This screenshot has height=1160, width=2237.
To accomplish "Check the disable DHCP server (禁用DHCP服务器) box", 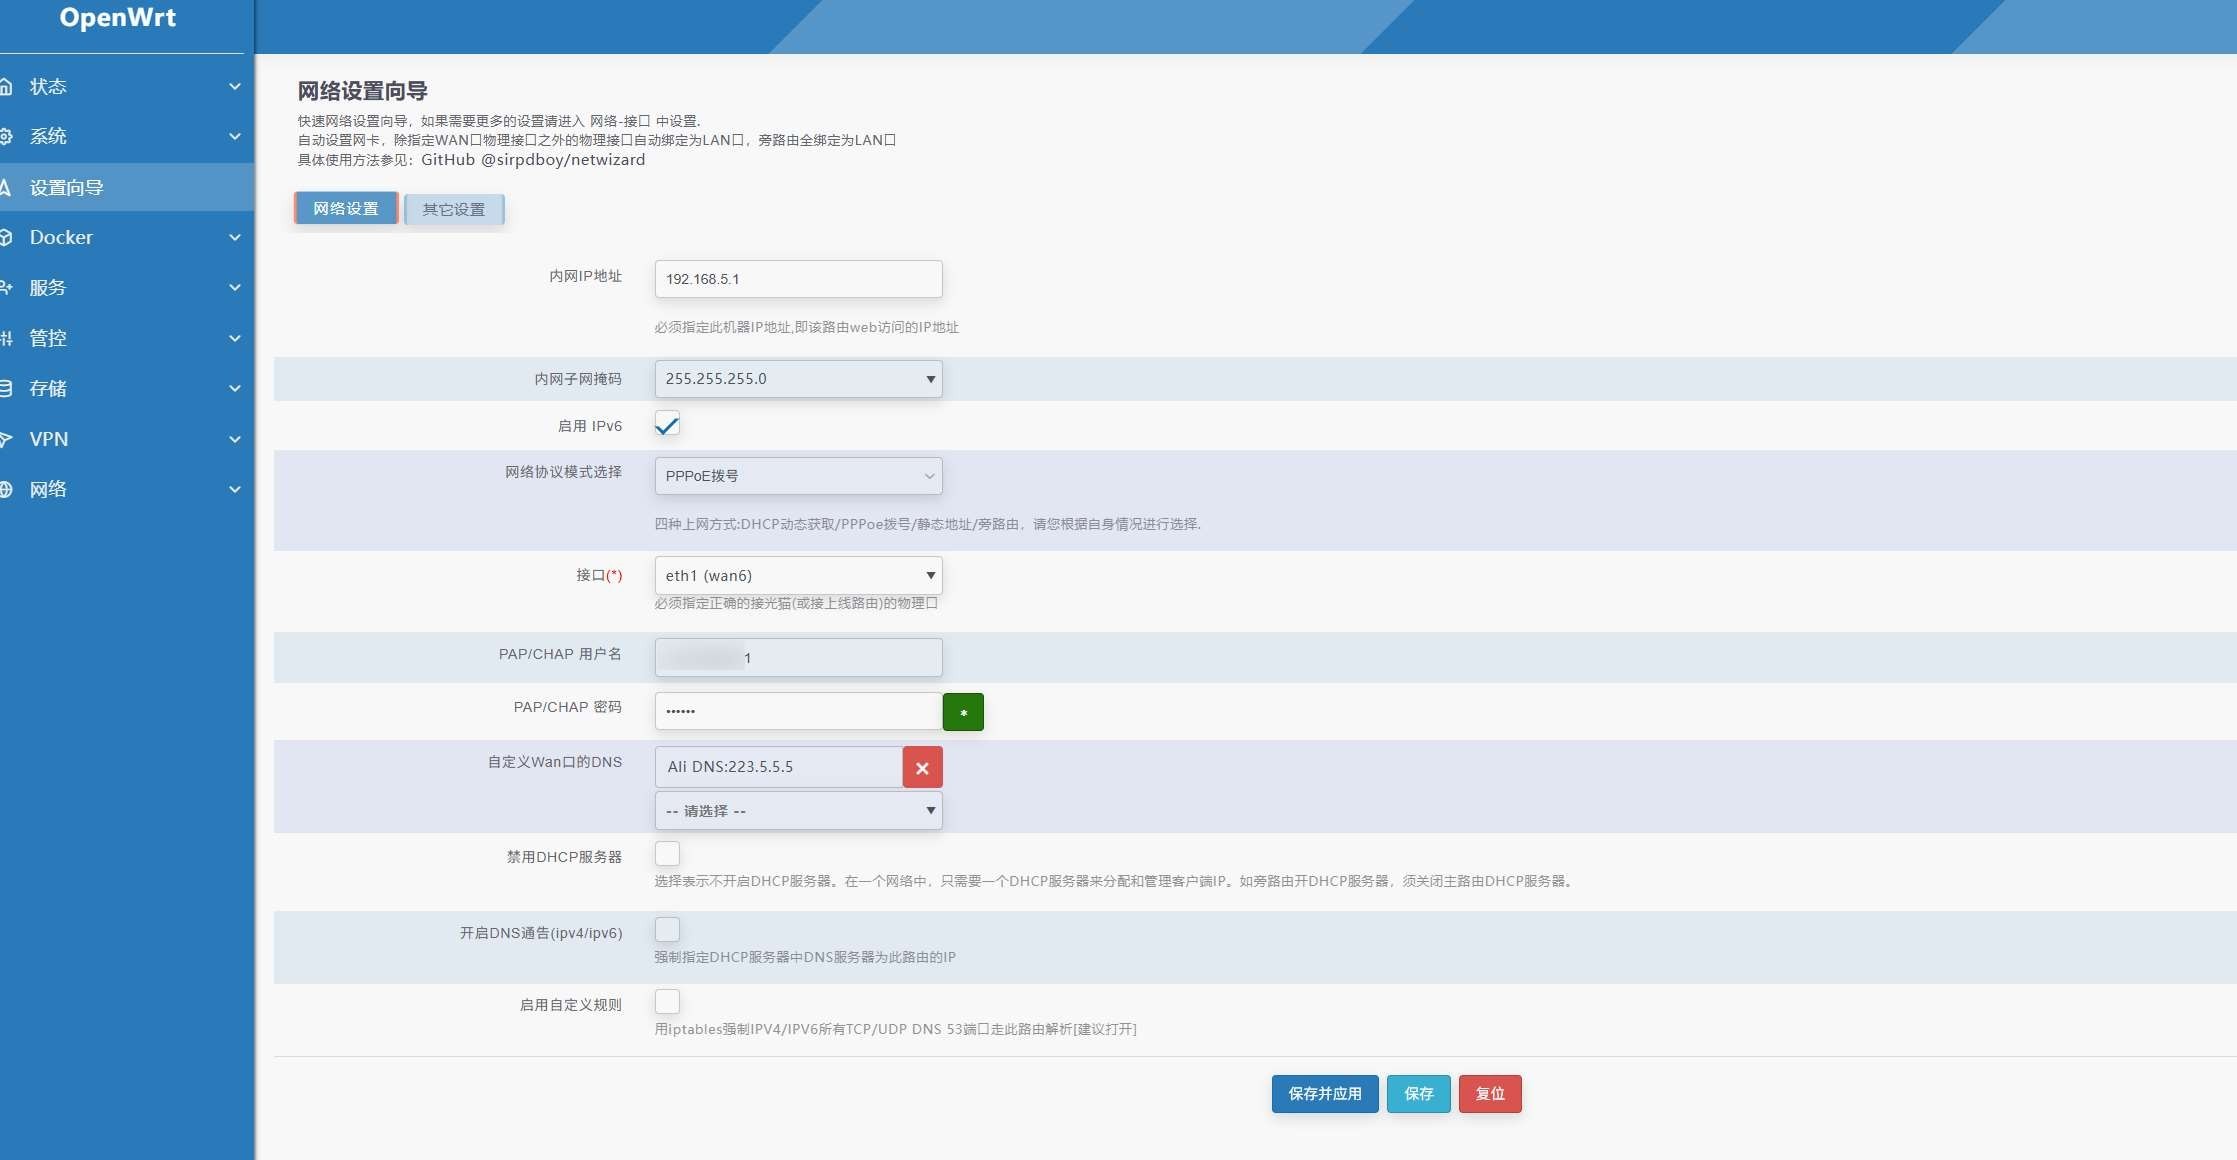I will 667,854.
